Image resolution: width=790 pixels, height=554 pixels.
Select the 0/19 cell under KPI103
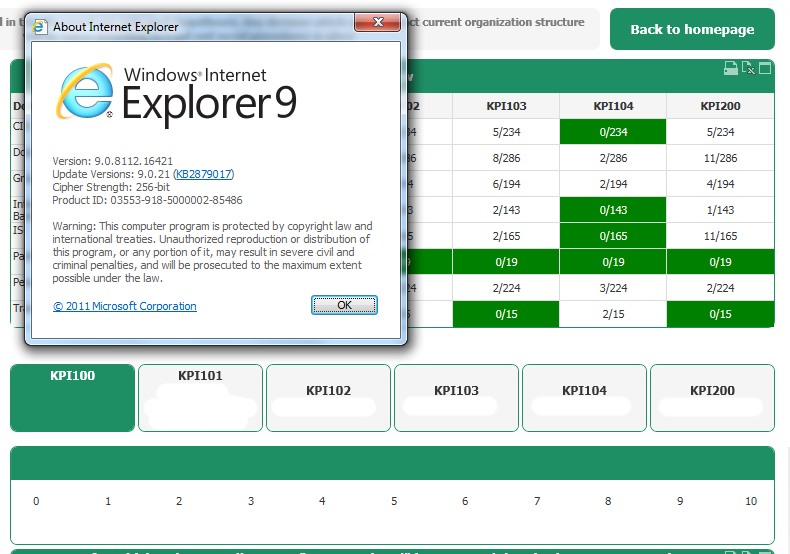tap(506, 262)
